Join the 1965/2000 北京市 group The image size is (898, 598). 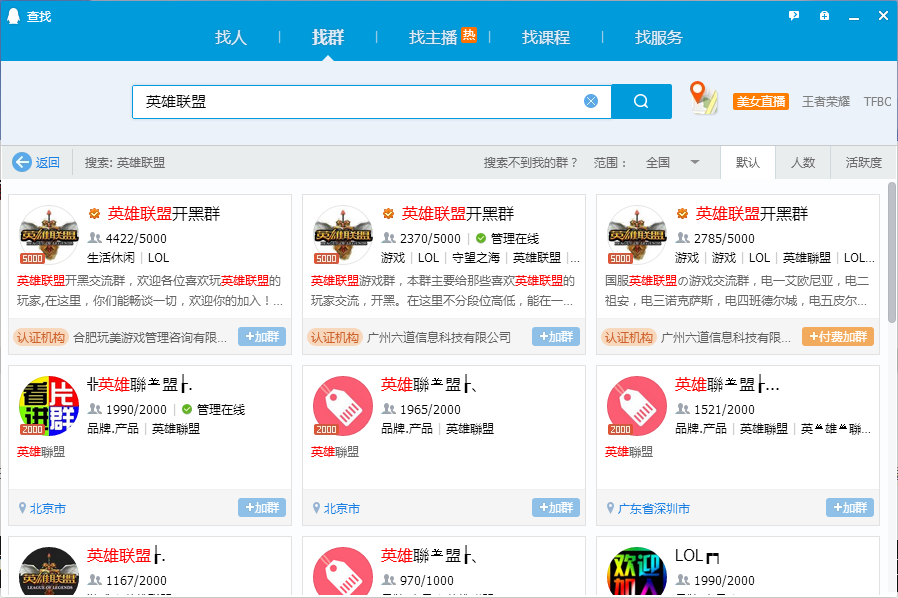point(556,507)
